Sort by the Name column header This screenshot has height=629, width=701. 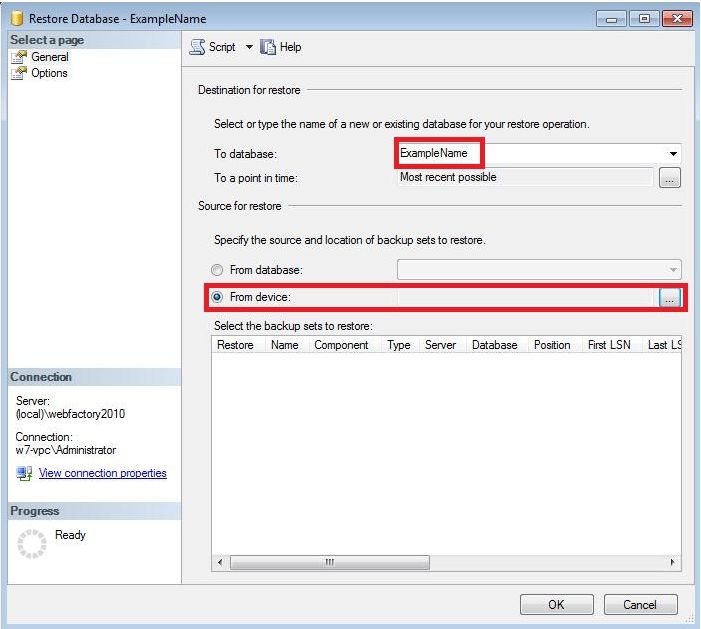click(x=285, y=345)
